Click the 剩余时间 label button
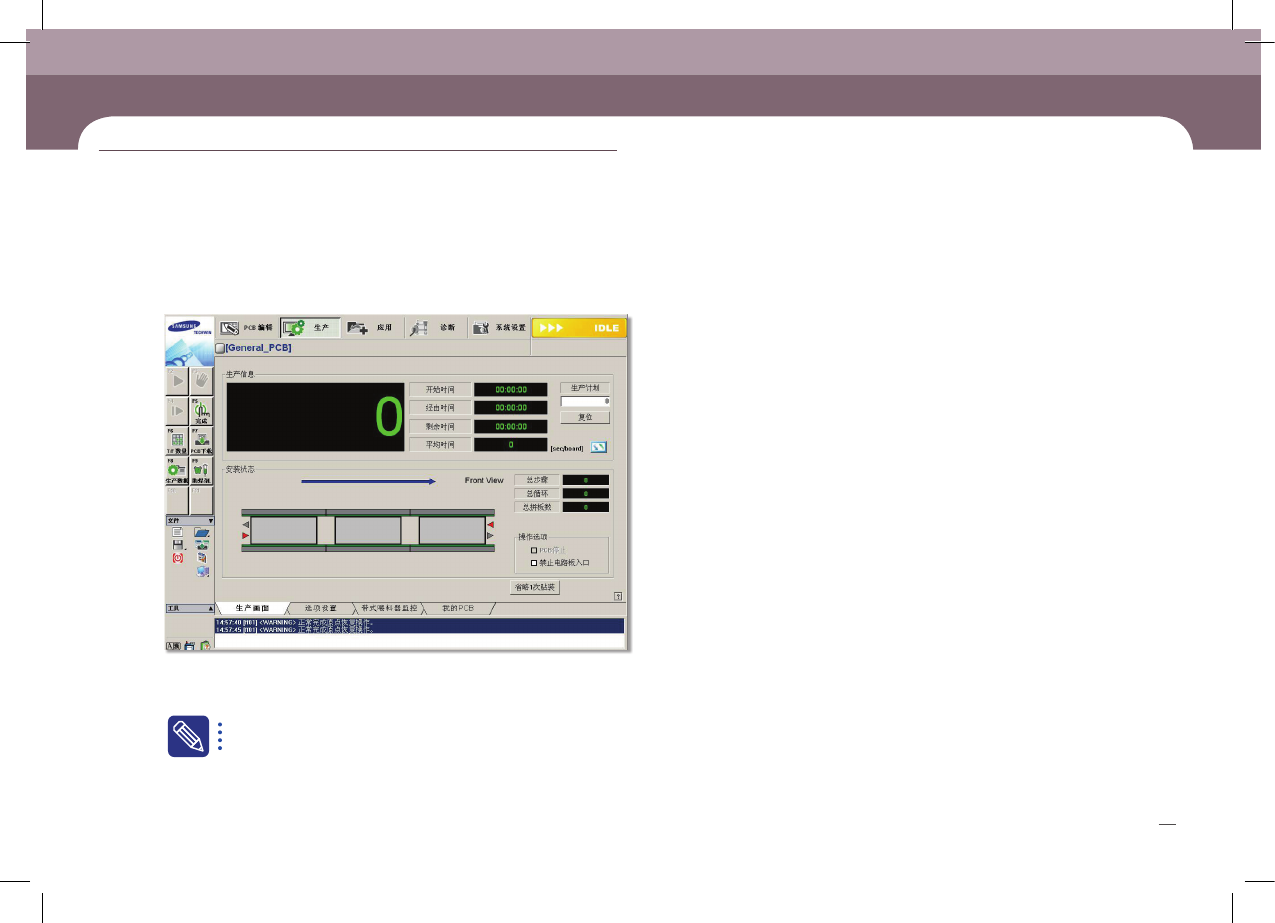 (x=440, y=426)
